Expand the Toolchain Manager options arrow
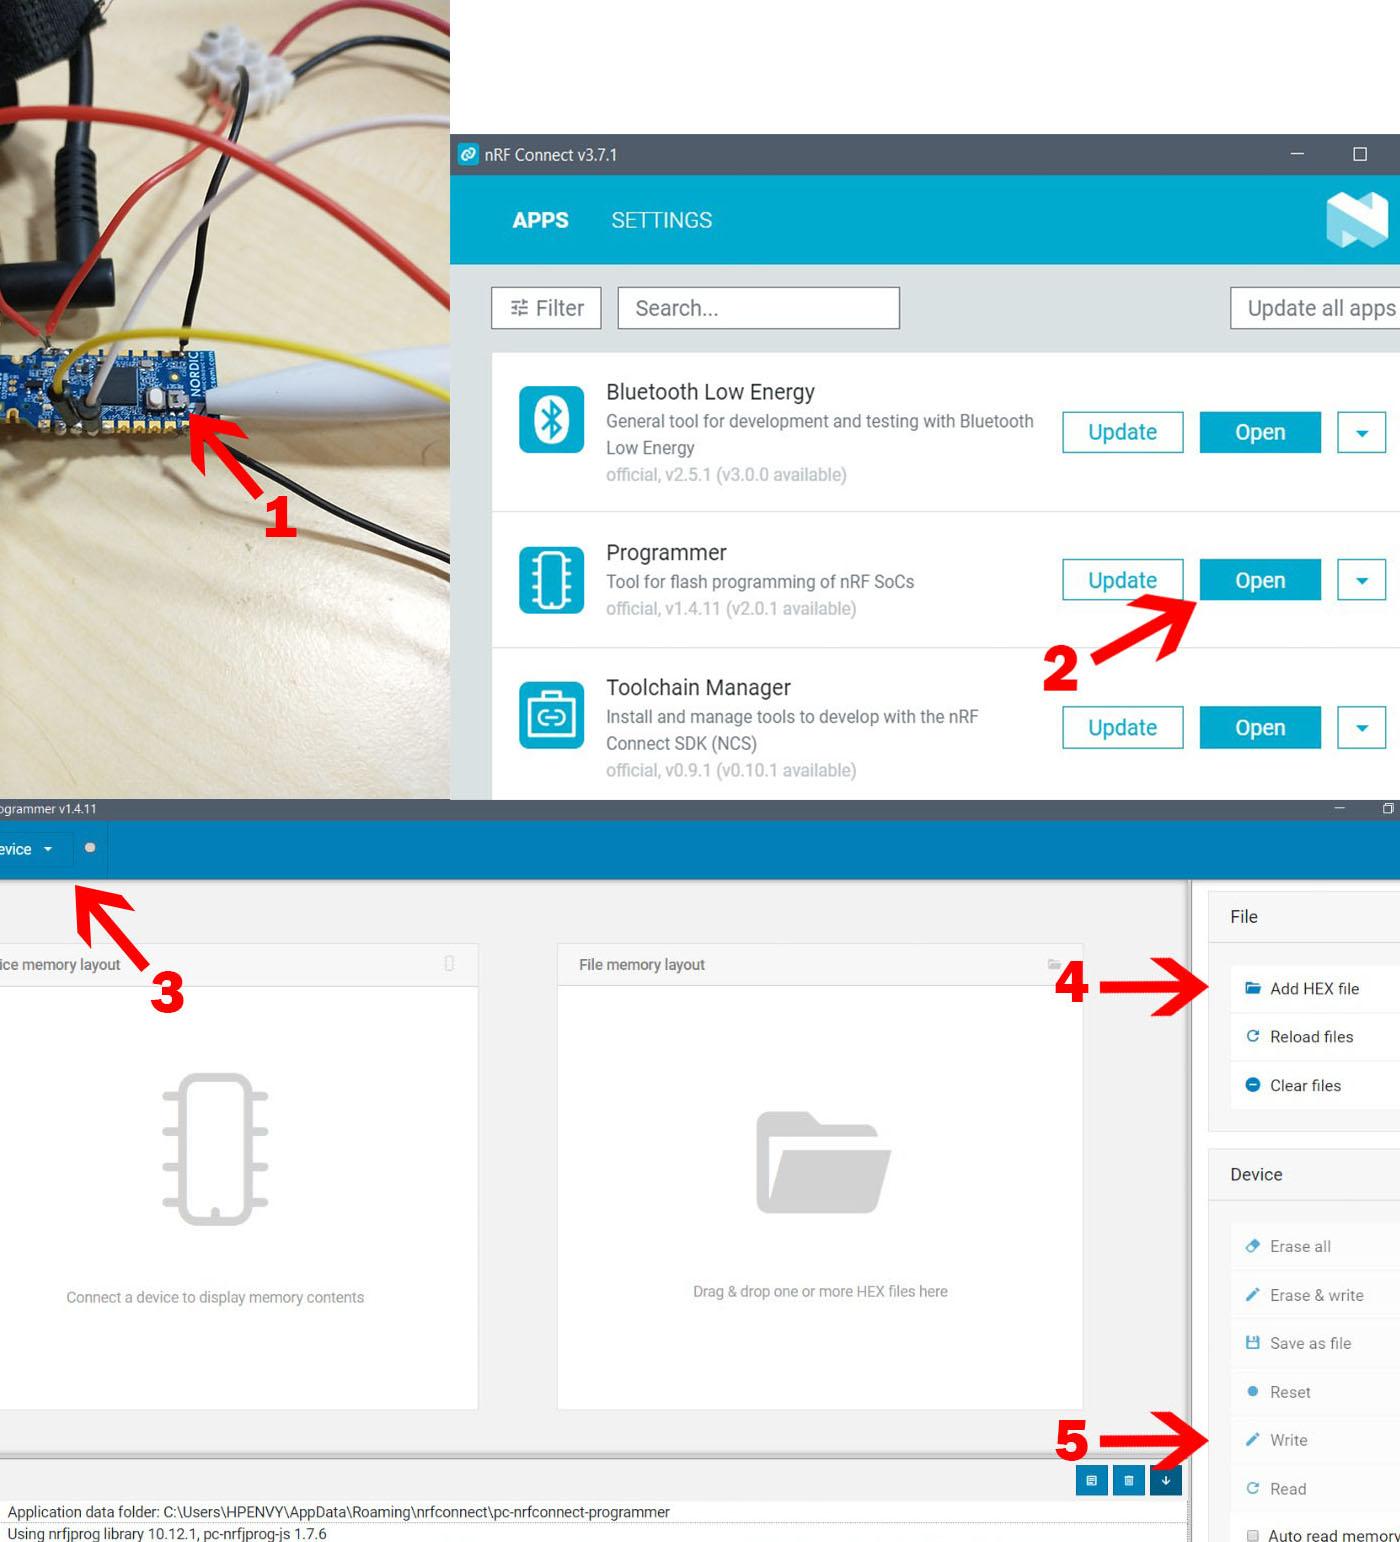The height and width of the screenshot is (1542, 1400). point(1361,728)
